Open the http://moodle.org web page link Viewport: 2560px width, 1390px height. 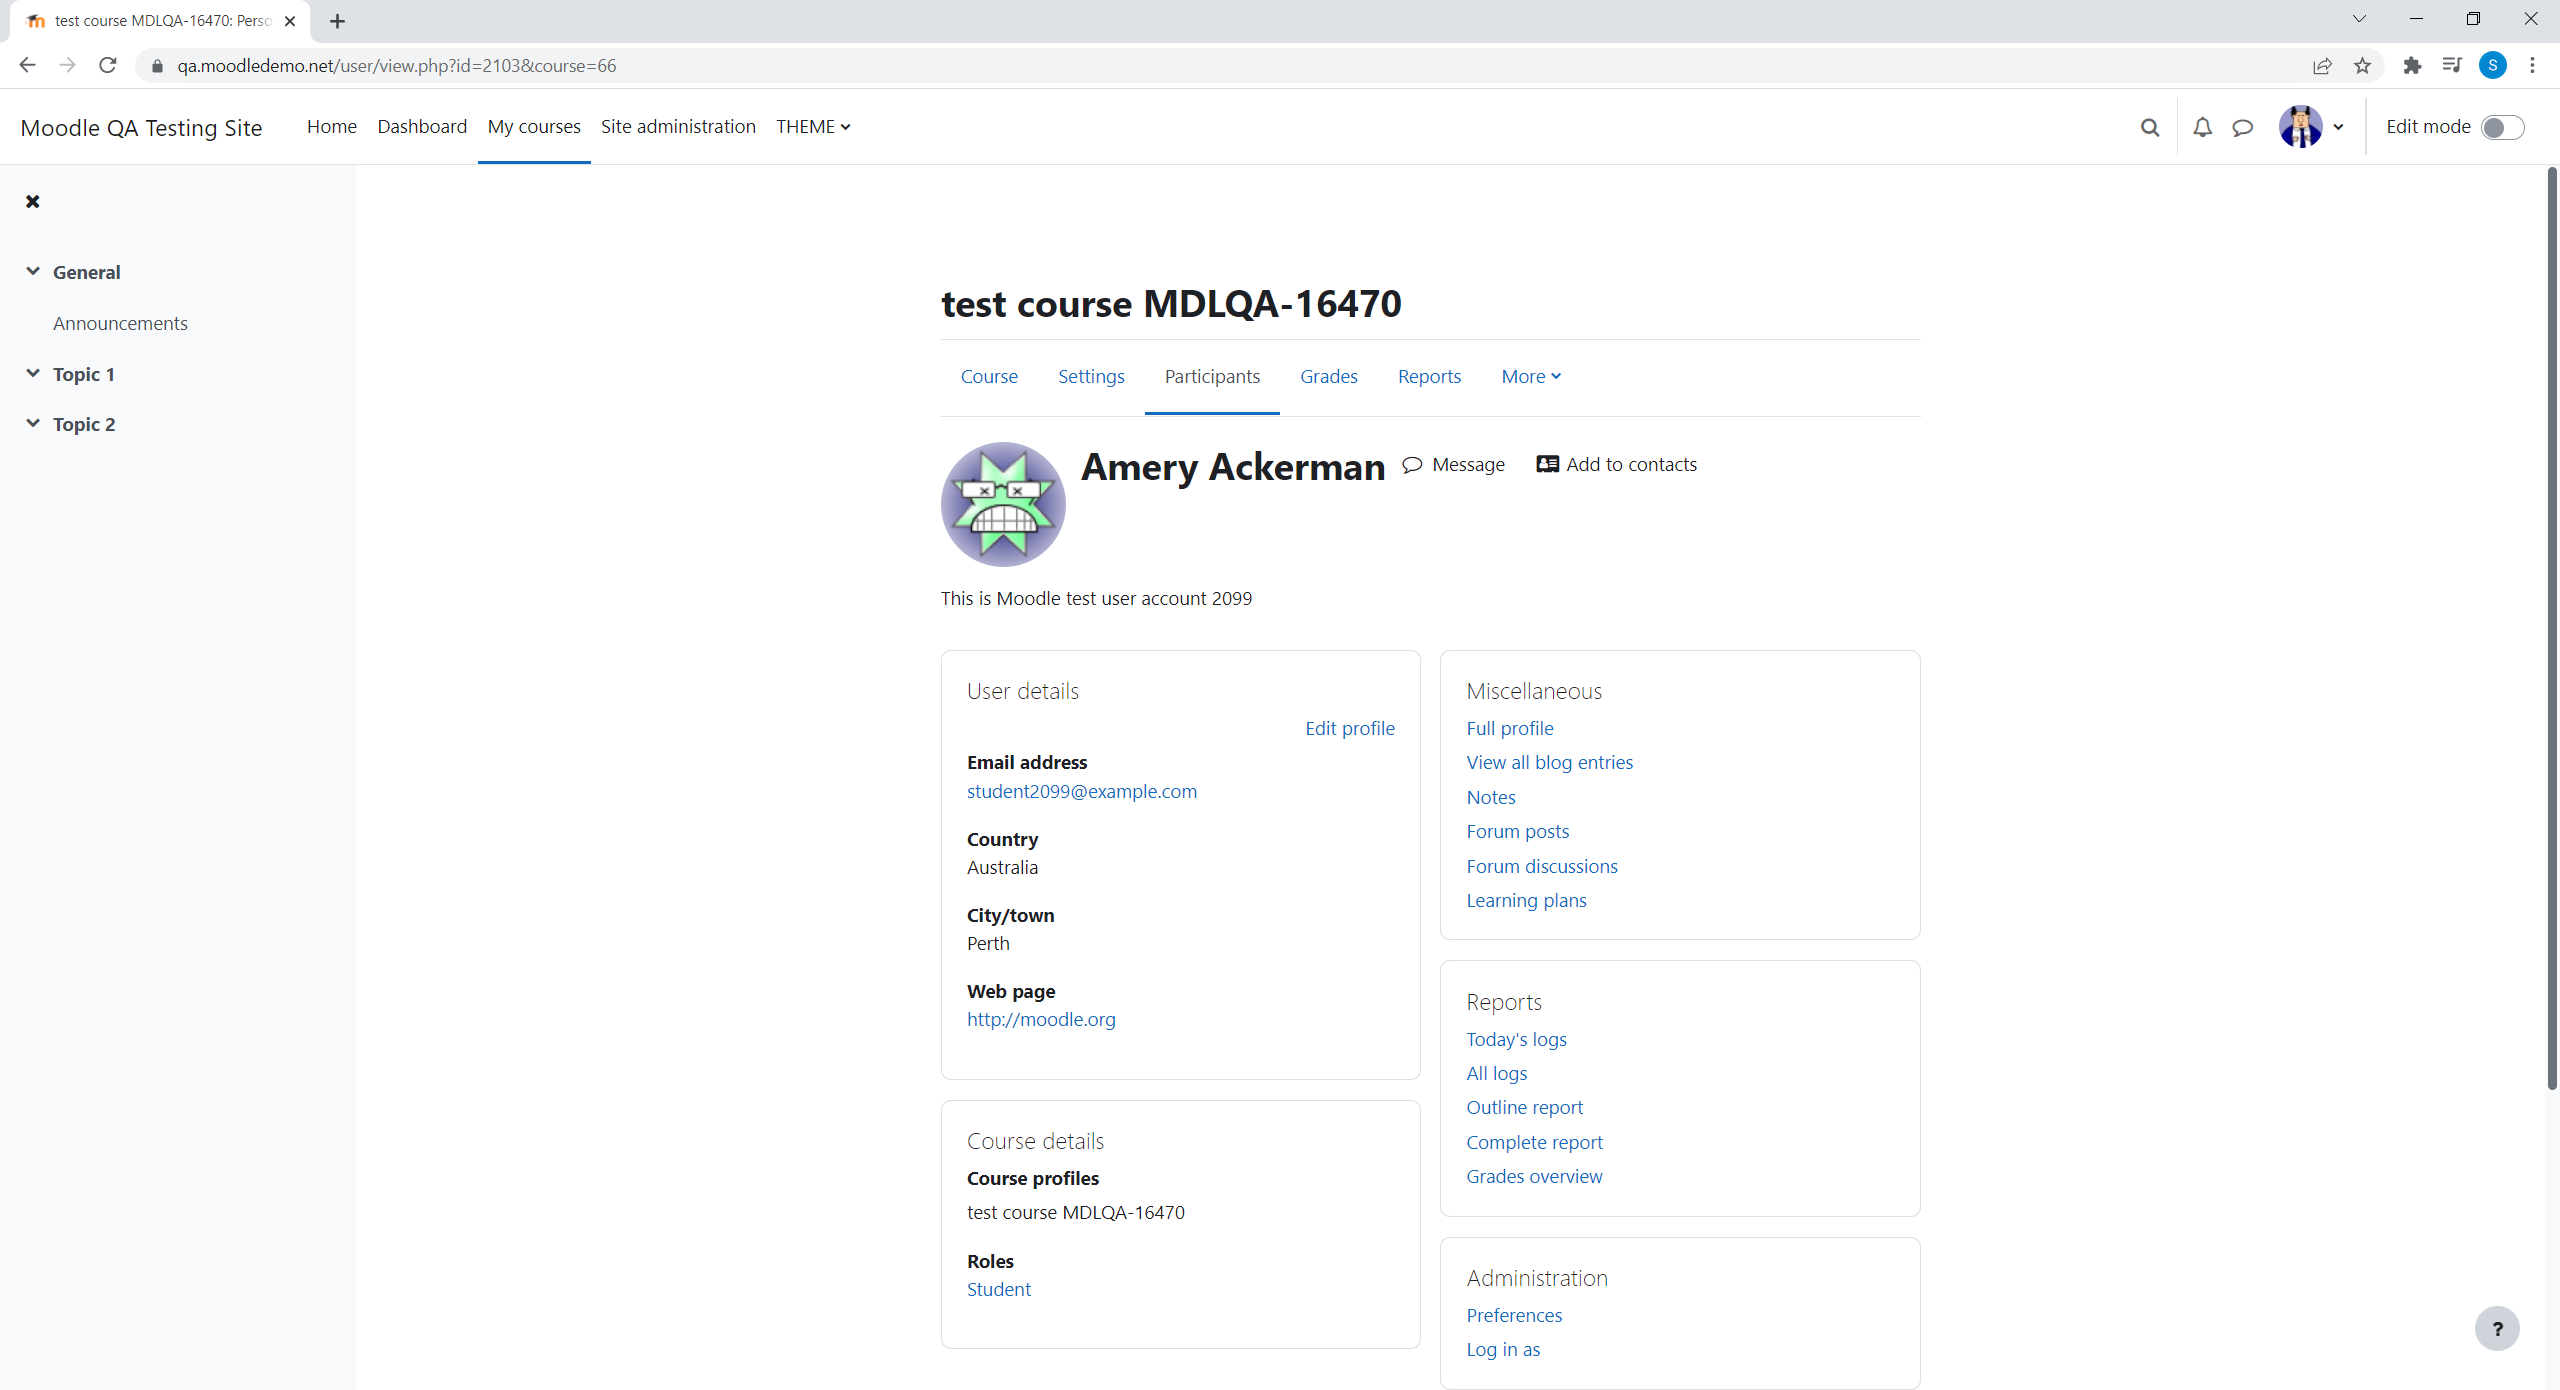[1041, 1019]
